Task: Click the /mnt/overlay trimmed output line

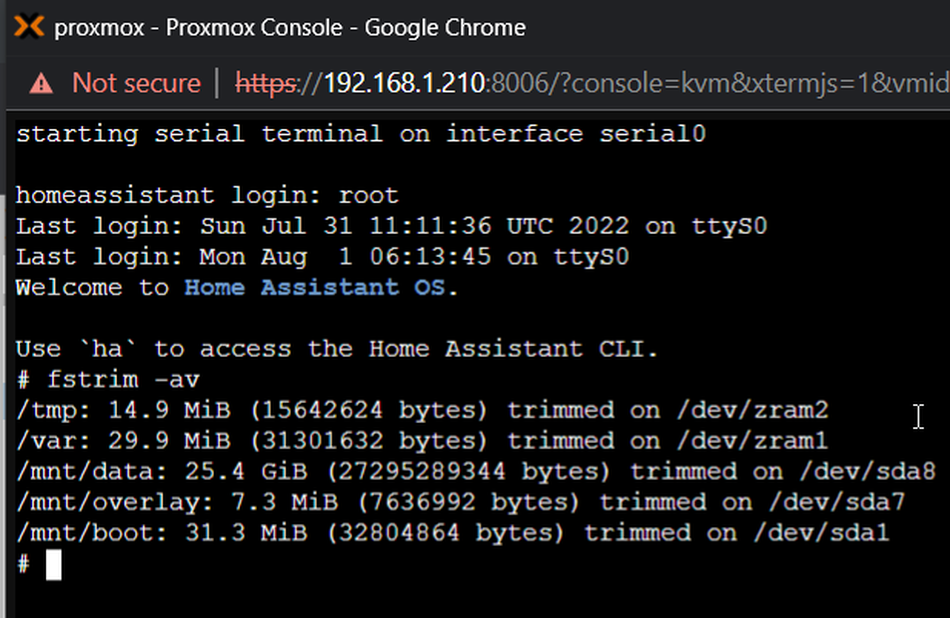Action: [460, 502]
